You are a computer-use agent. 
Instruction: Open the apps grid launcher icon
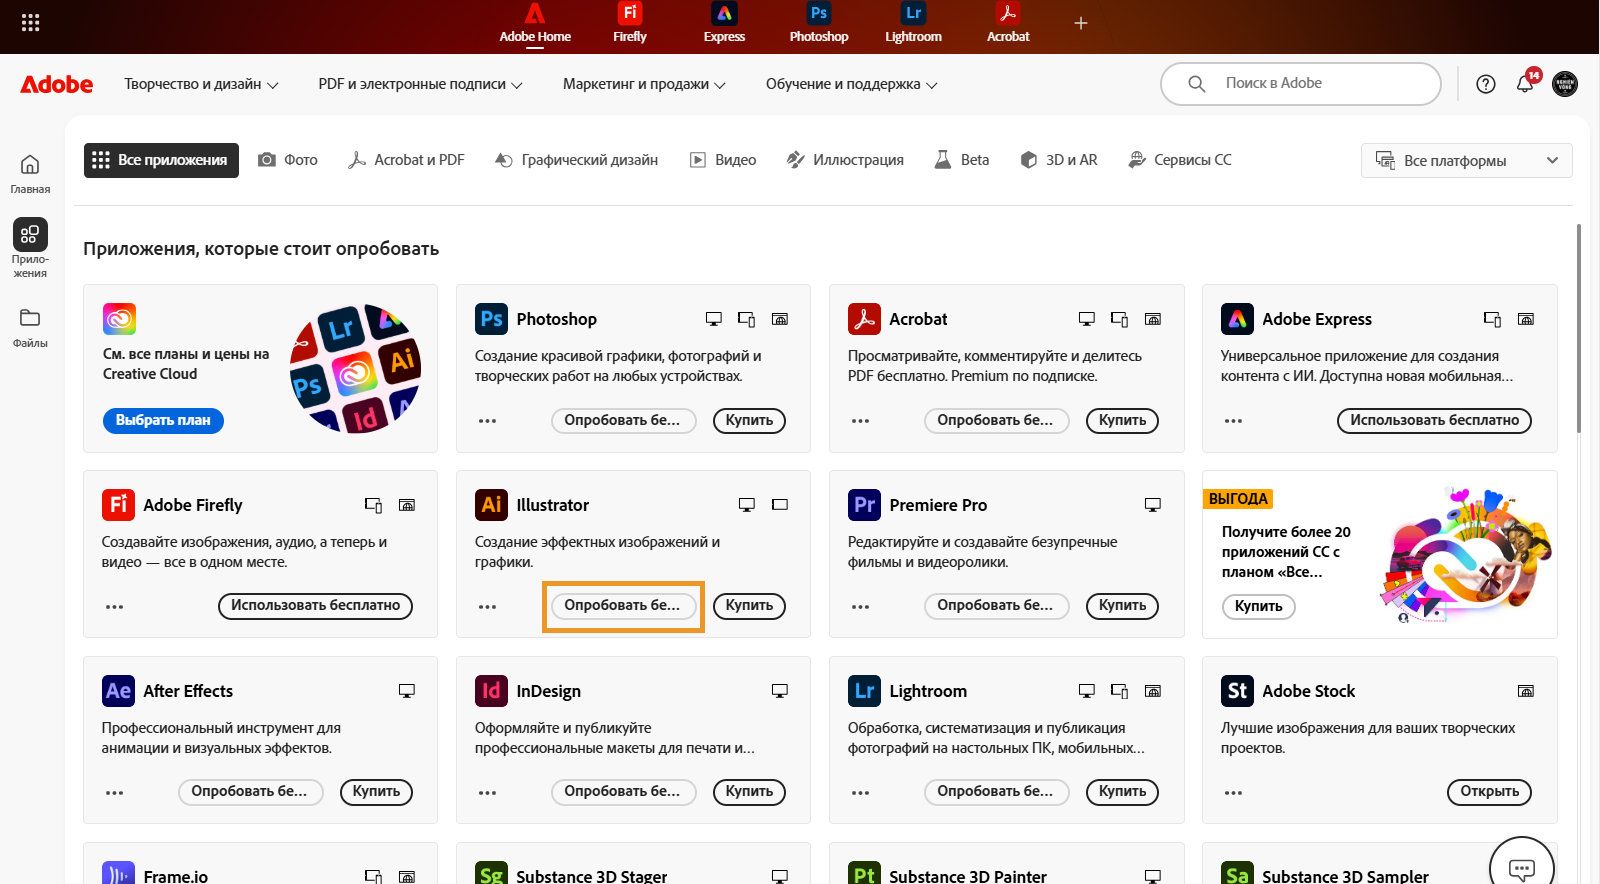tap(30, 22)
